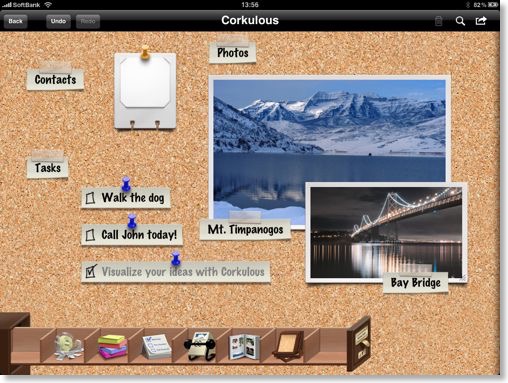The image size is (508, 383).
Task: Click the trash can icon
Action: click(438, 21)
